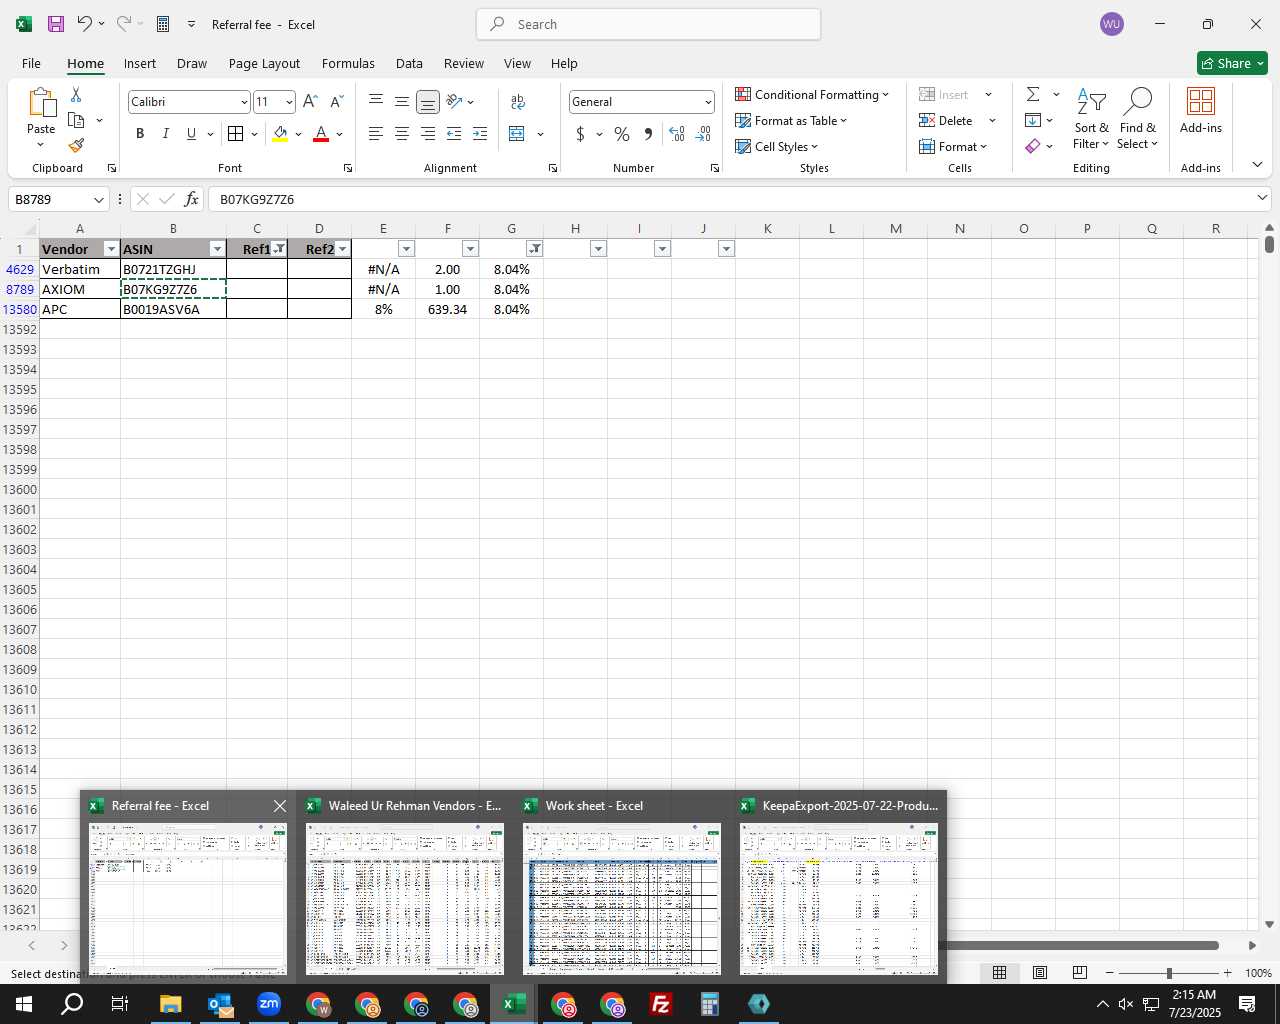Click the Cut scissors icon
Viewport: 1280px width, 1024px height.
[x=76, y=95]
